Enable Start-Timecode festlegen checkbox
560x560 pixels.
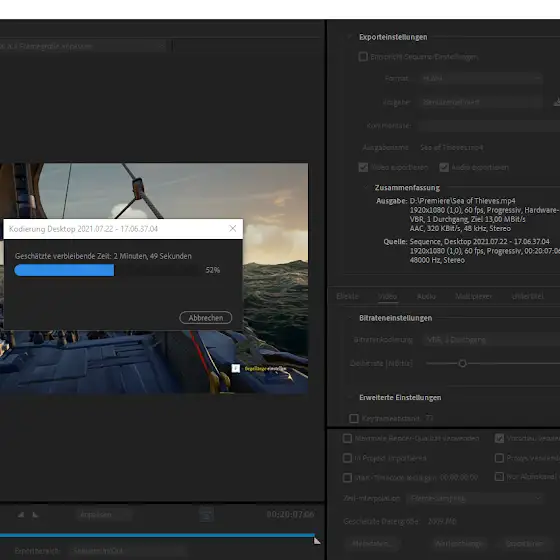point(347,478)
